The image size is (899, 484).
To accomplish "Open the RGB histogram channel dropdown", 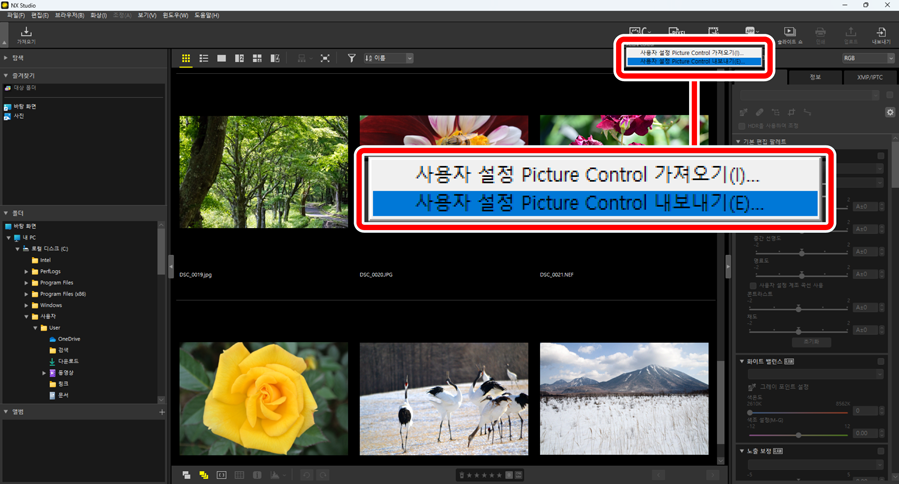I will pyautogui.click(x=867, y=59).
